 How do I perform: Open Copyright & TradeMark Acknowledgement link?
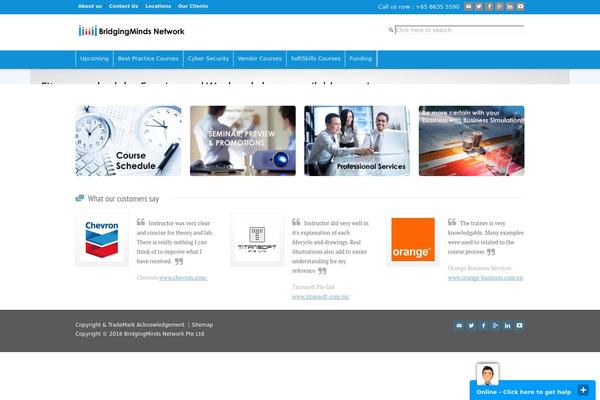tap(130, 325)
